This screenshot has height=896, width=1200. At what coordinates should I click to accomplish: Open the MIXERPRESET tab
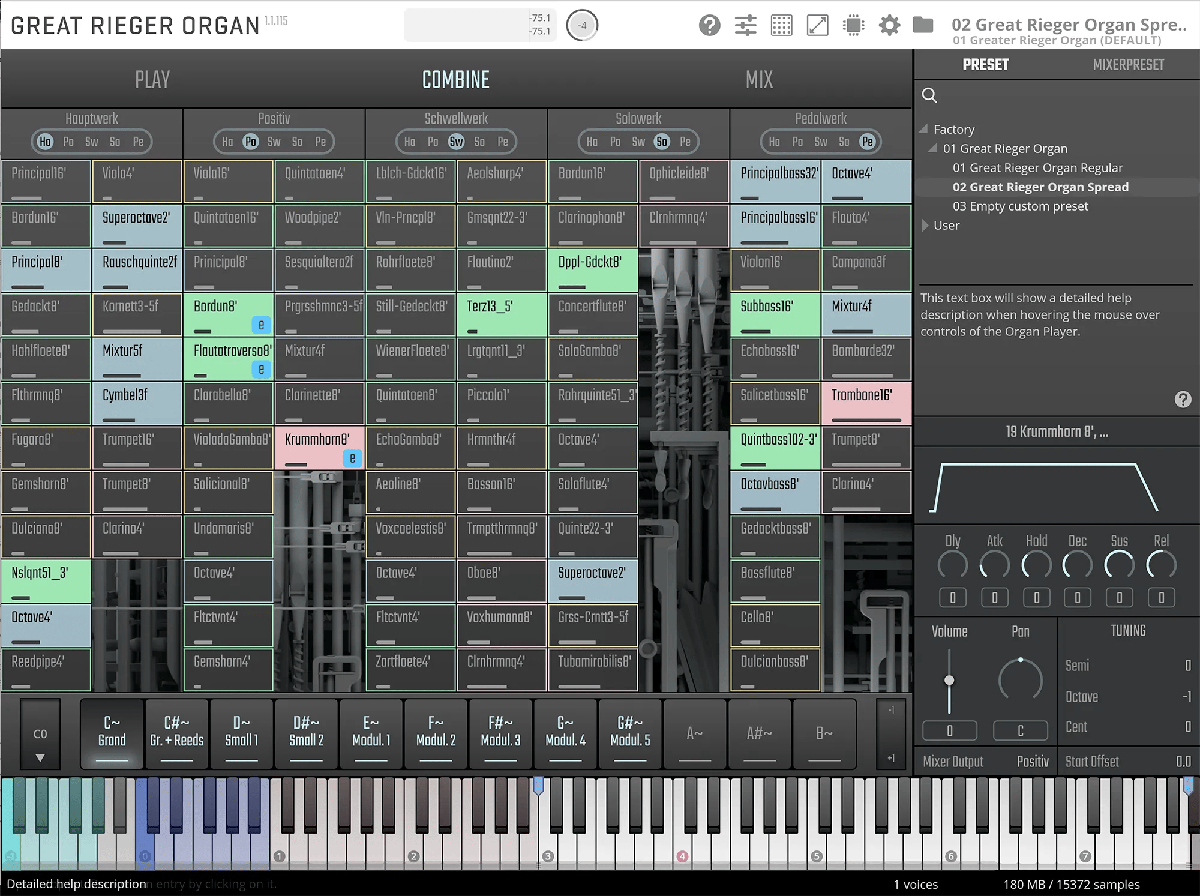(x=1128, y=65)
